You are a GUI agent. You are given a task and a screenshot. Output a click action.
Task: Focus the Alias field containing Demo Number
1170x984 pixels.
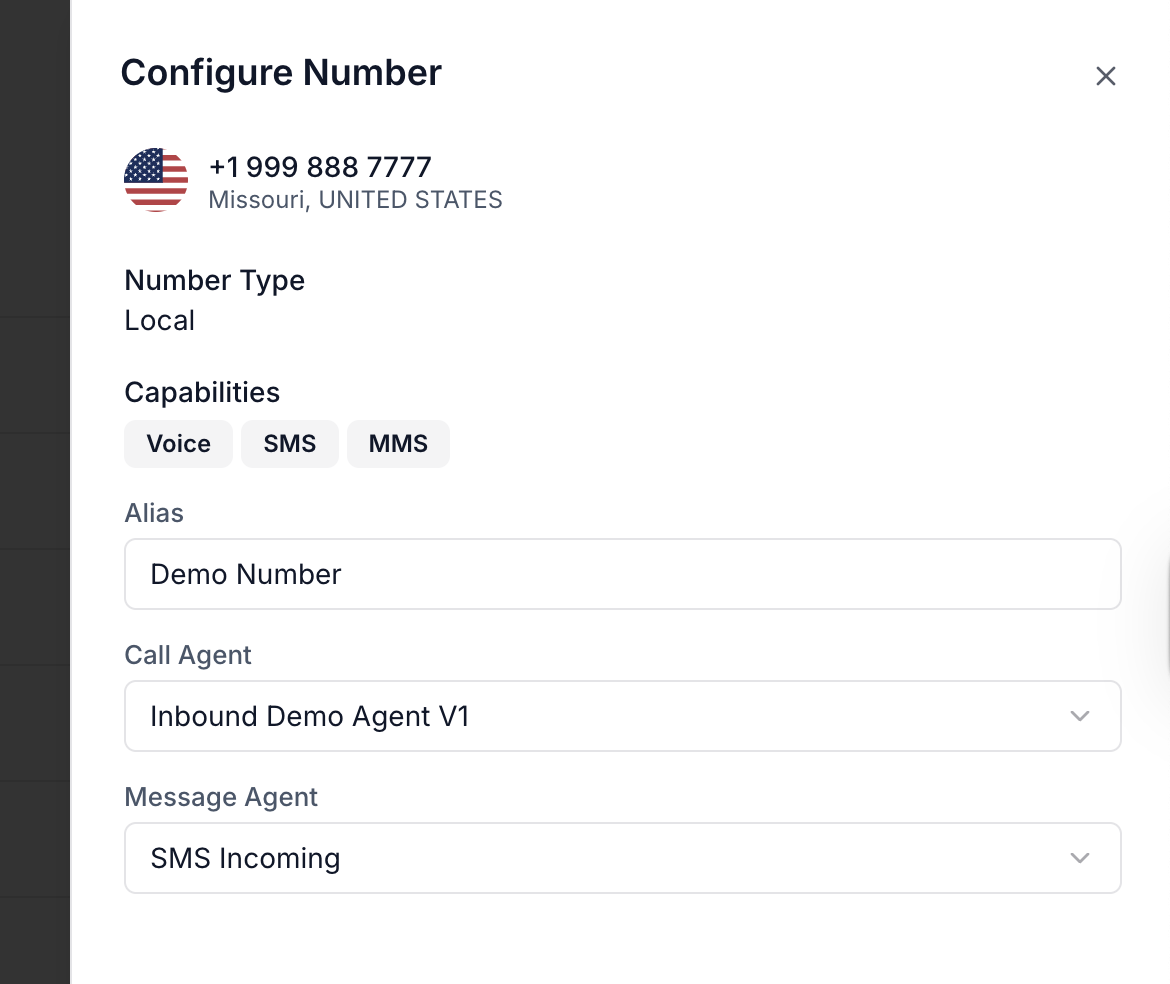(623, 574)
